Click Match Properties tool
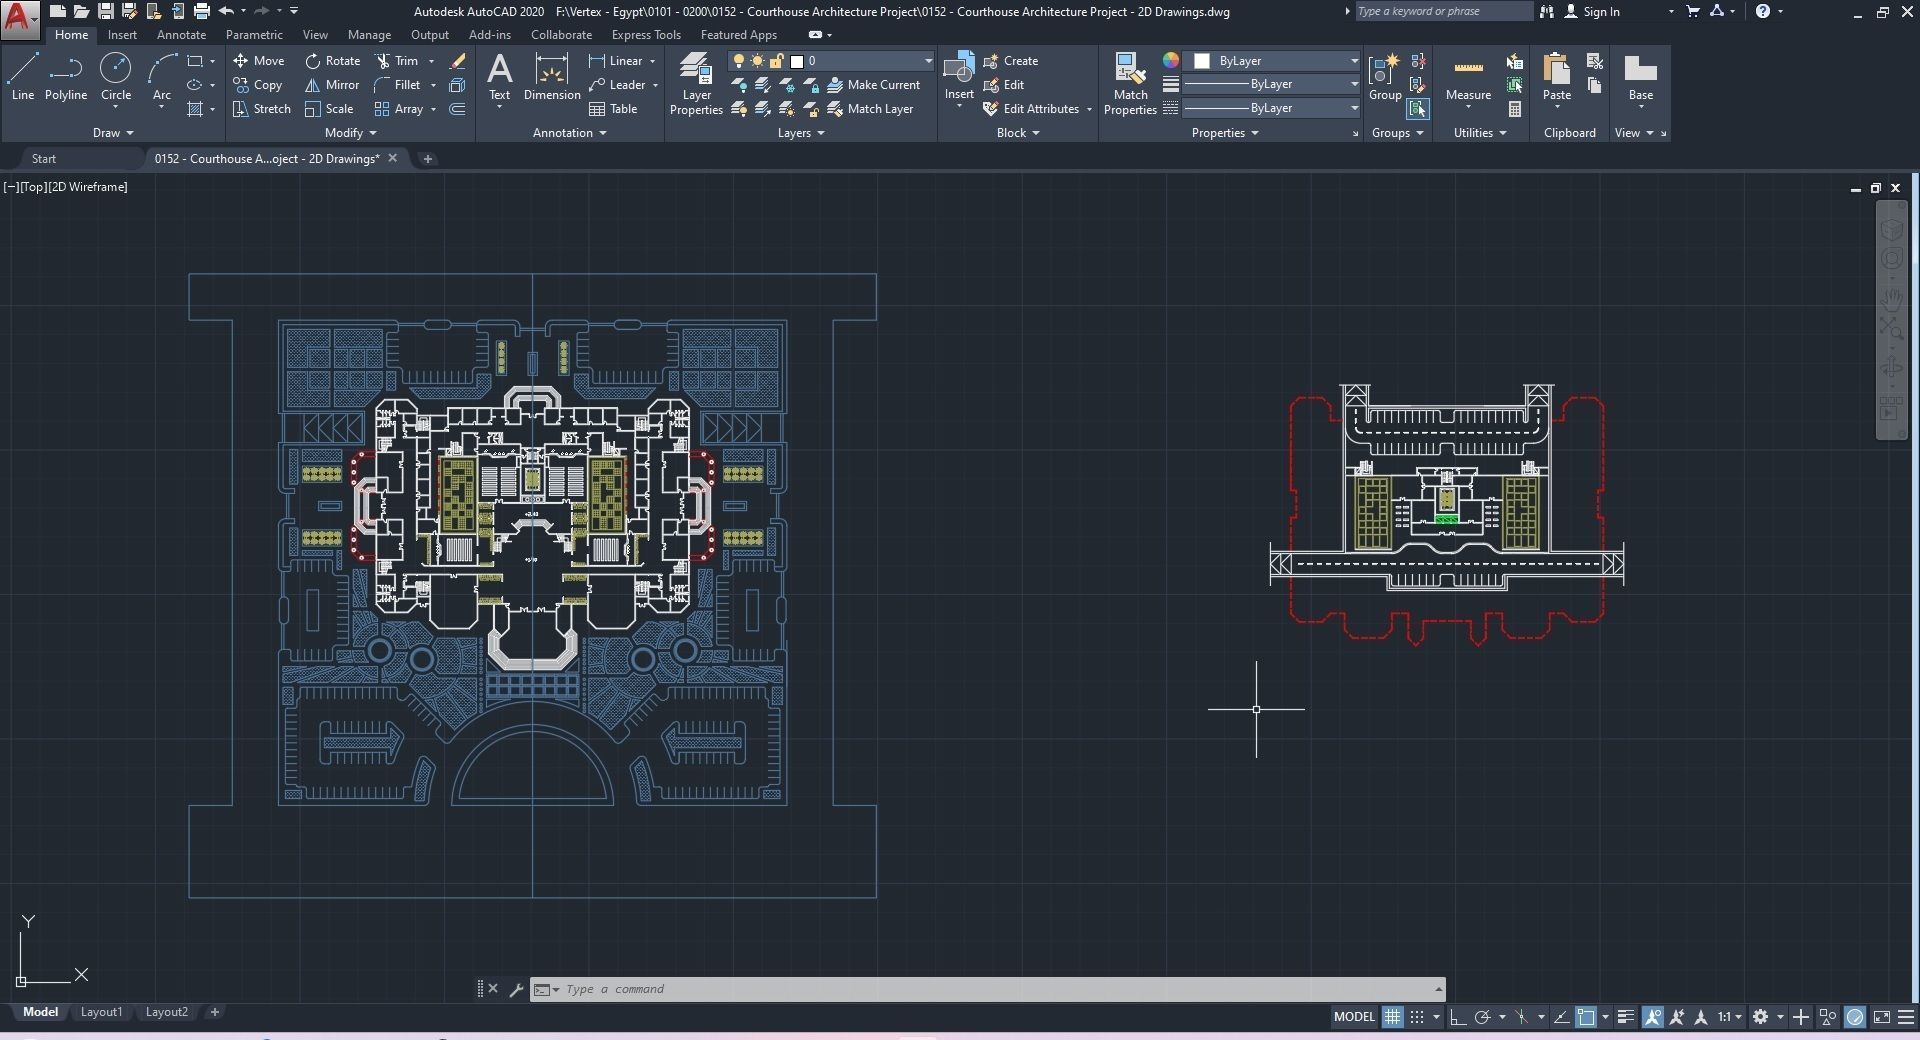1920x1040 pixels. [x=1130, y=84]
